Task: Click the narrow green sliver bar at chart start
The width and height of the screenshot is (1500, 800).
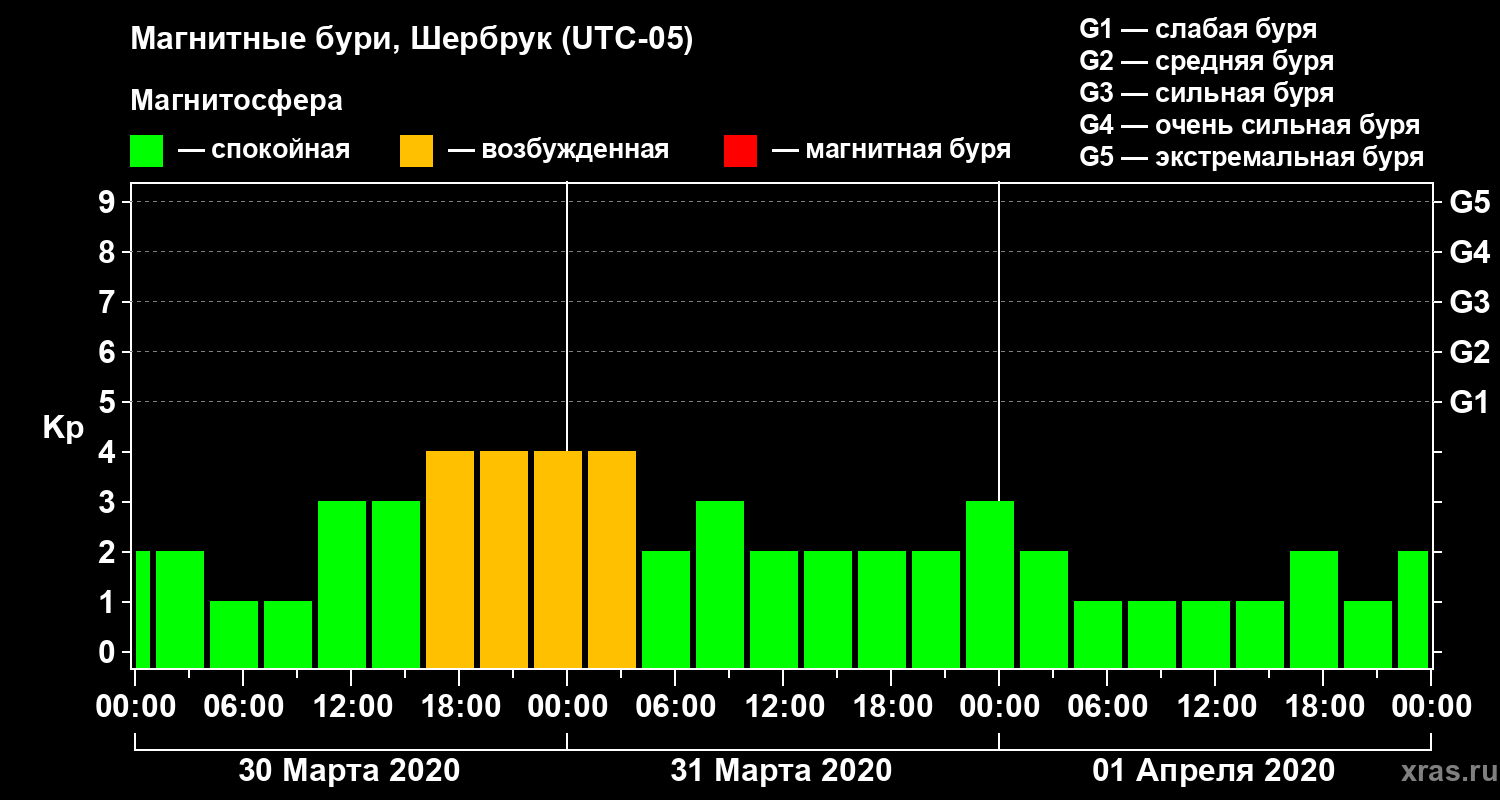Action: 143,609
